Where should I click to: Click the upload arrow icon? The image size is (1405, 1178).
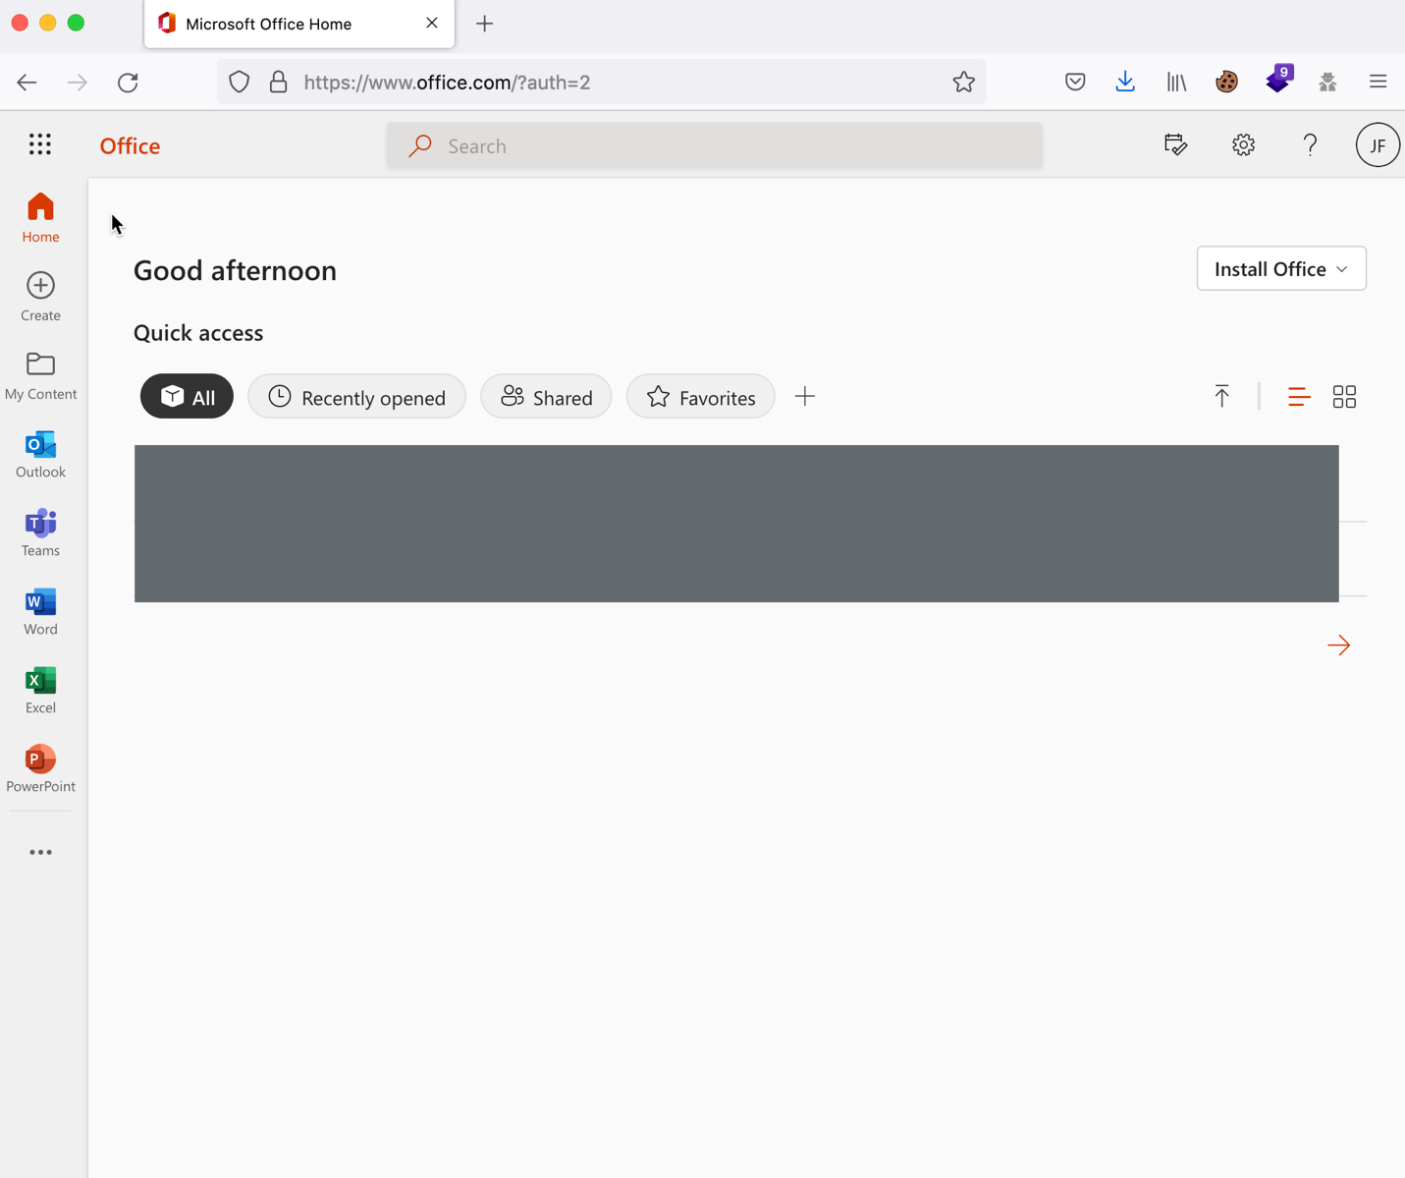pyautogui.click(x=1221, y=396)
